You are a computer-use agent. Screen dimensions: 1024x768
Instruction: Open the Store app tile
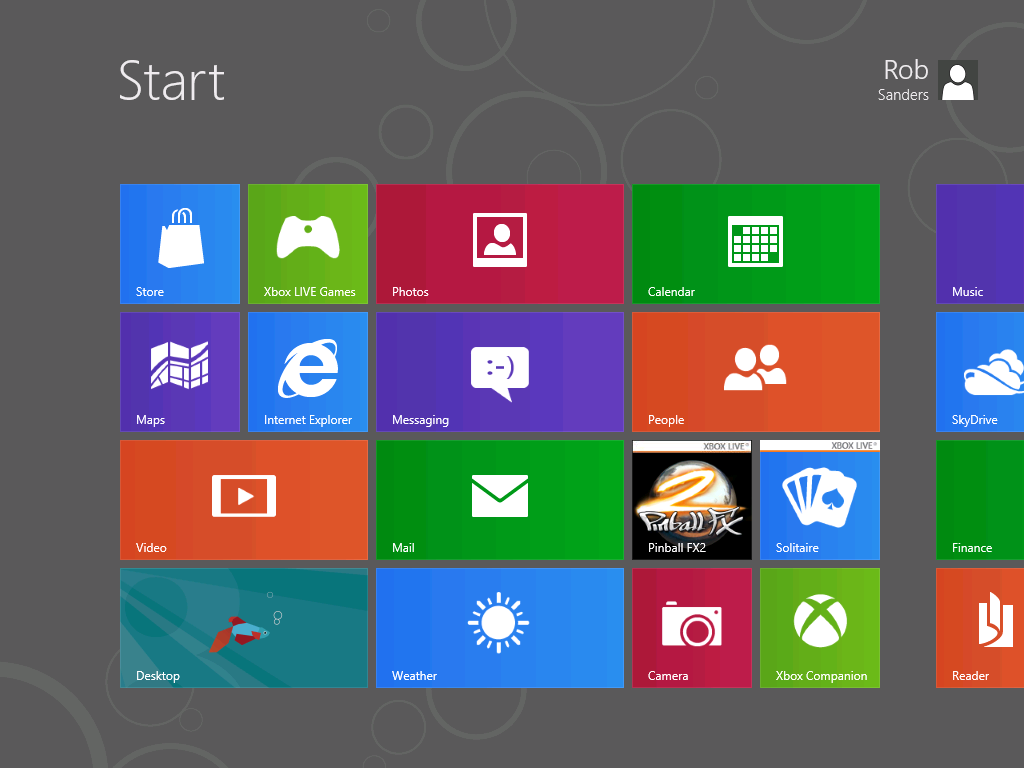pyautogui.click(x=180, y=243)
